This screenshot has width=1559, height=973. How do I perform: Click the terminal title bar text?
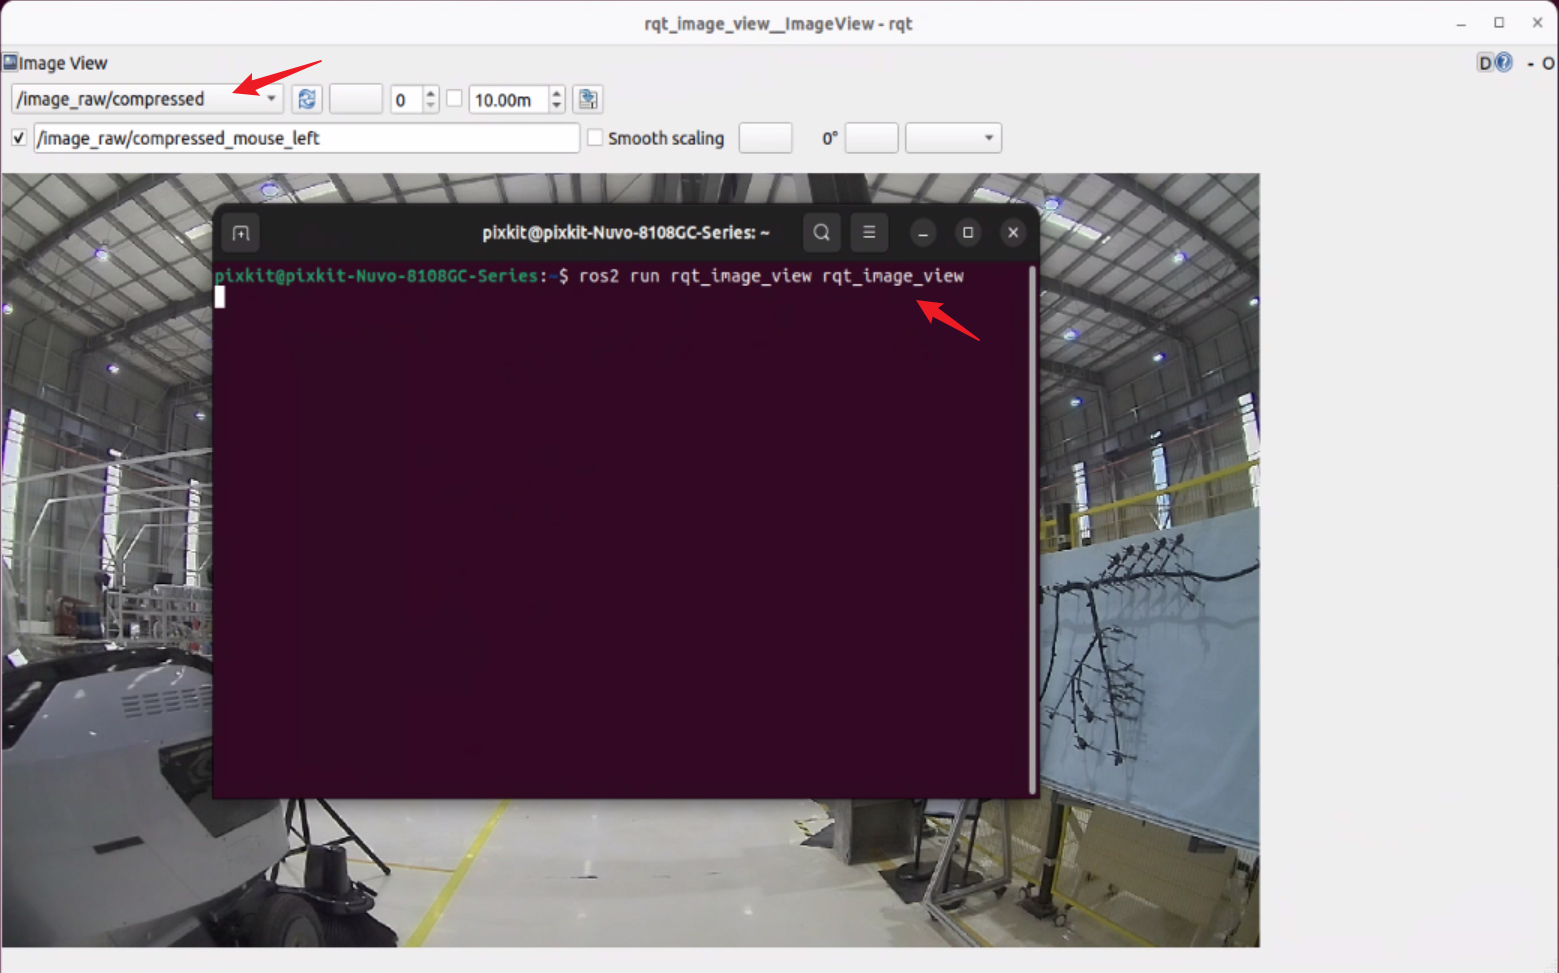tap(626, 233)
